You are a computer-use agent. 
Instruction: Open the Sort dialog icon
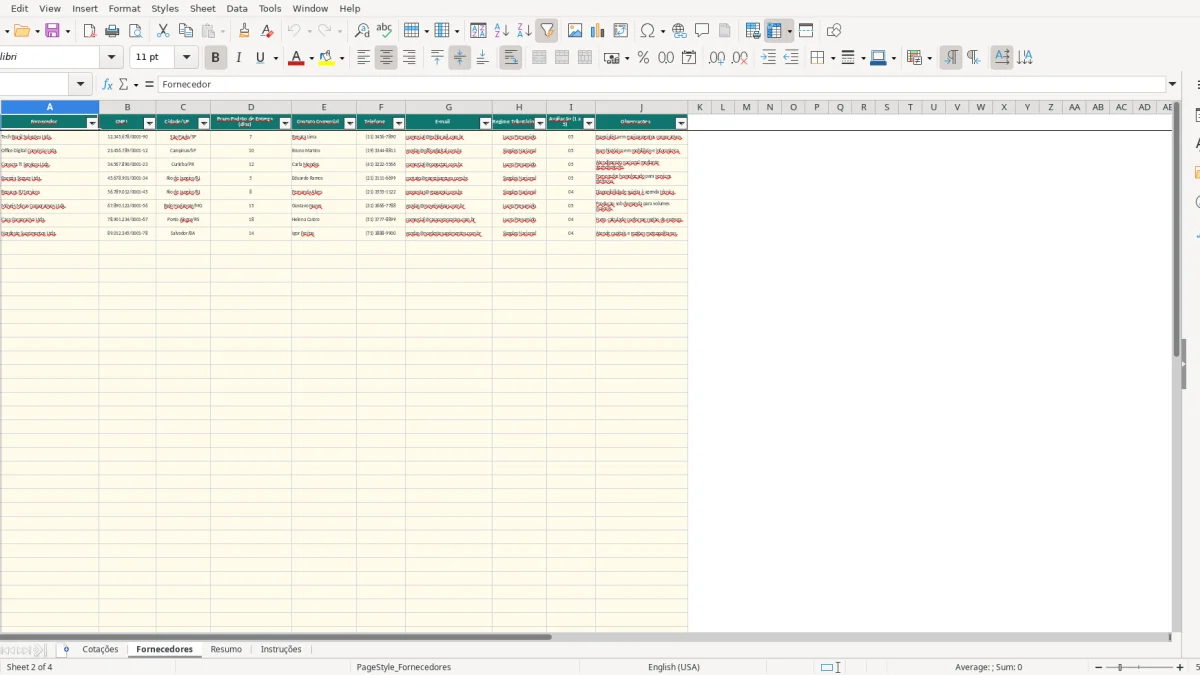[x=479, y=31]
